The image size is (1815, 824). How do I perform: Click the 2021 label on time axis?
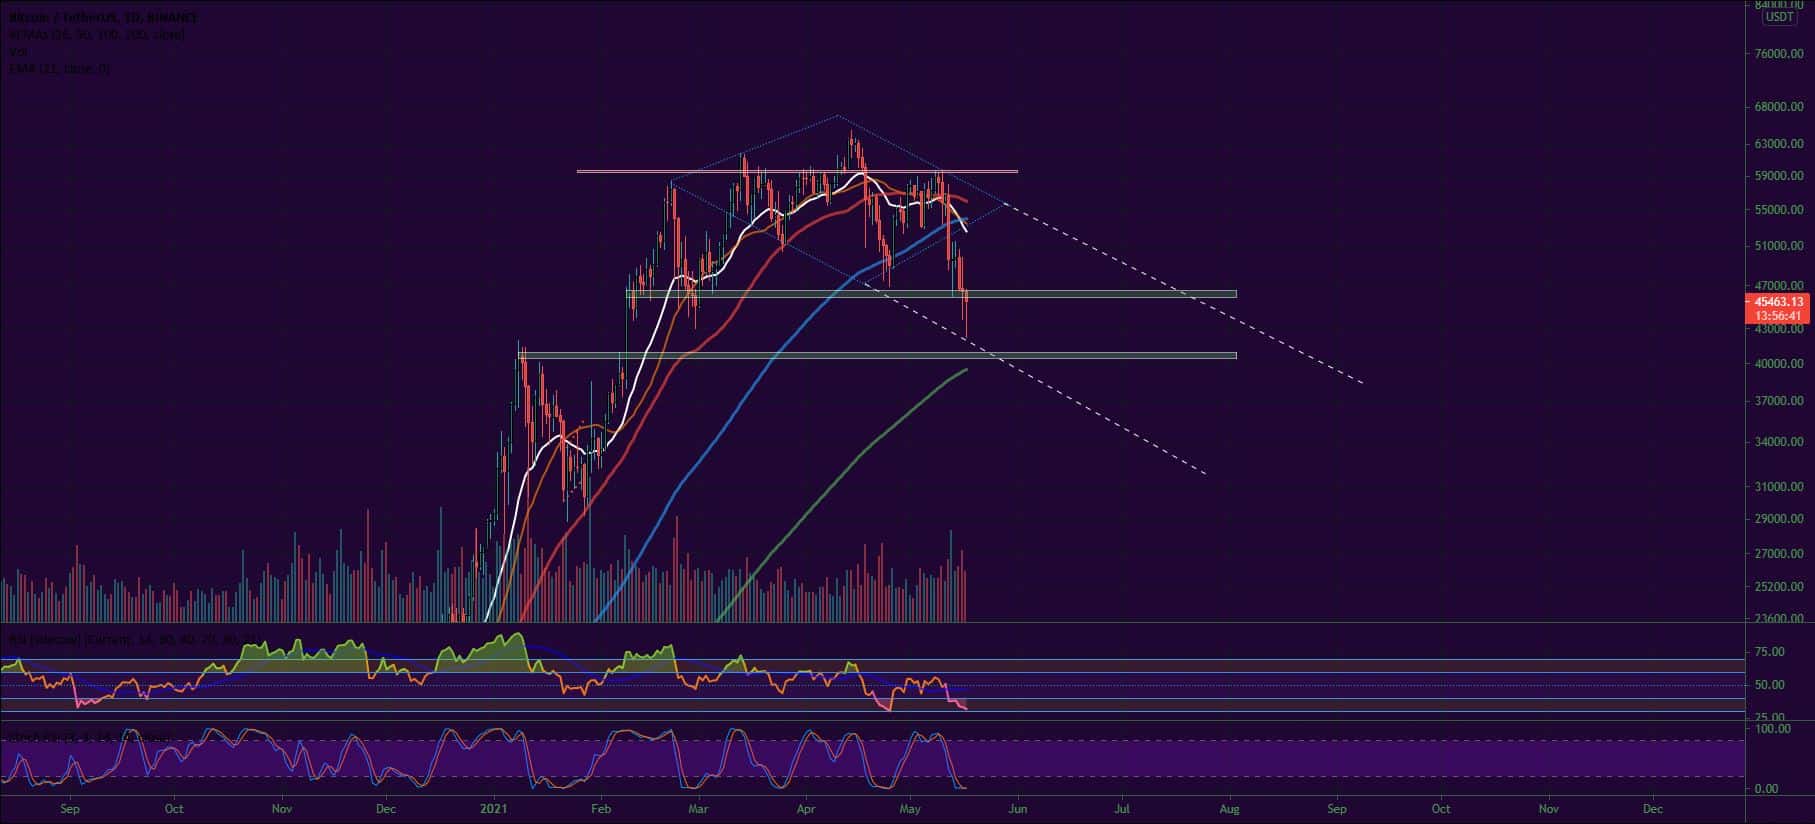(x=494, y=809)
